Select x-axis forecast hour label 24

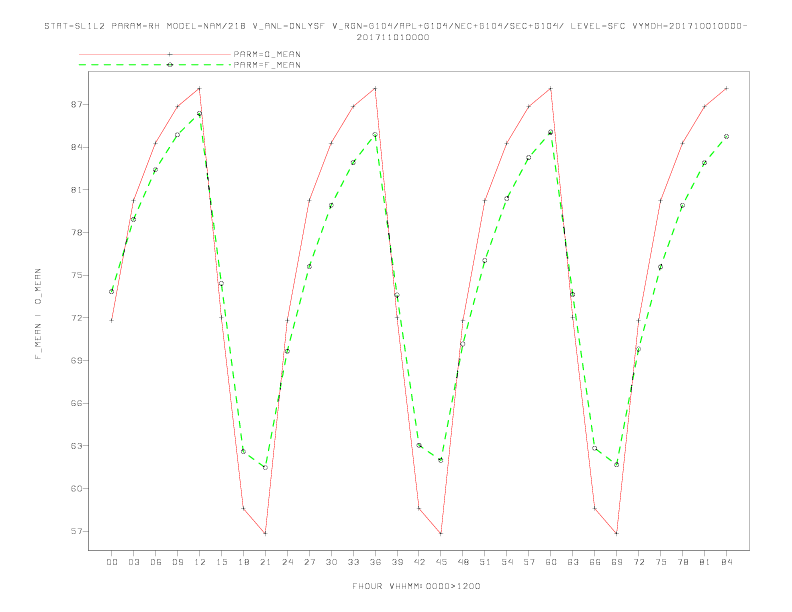click(287, 562)
